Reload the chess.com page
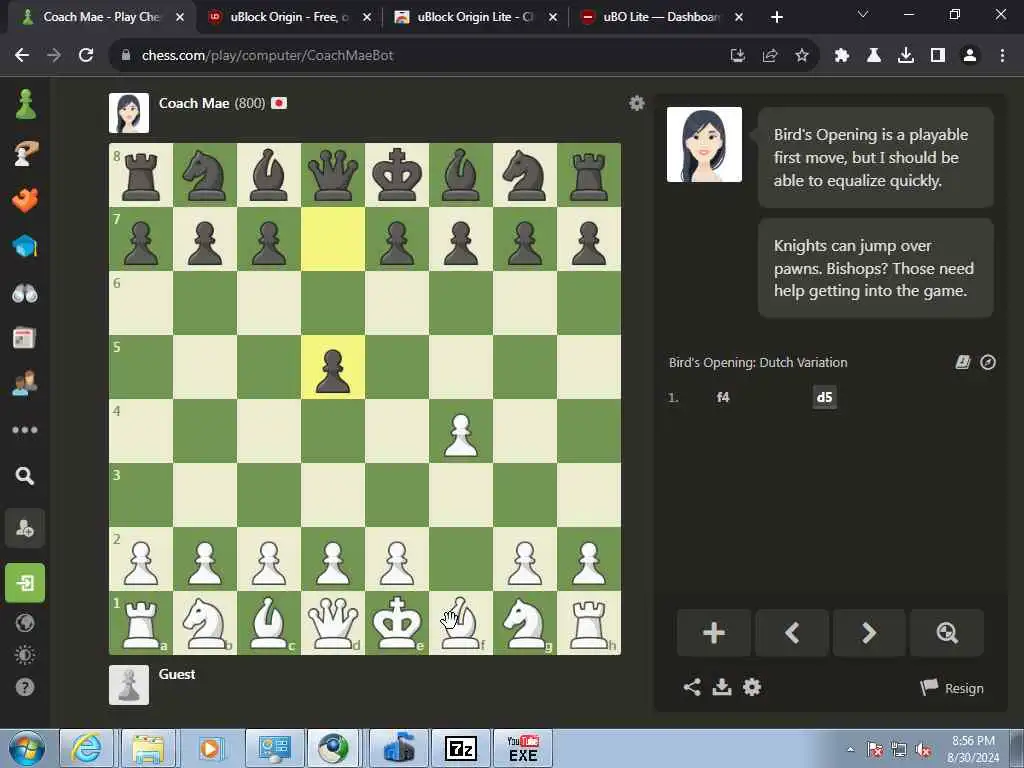1024x768 pixels. (86, 56)
